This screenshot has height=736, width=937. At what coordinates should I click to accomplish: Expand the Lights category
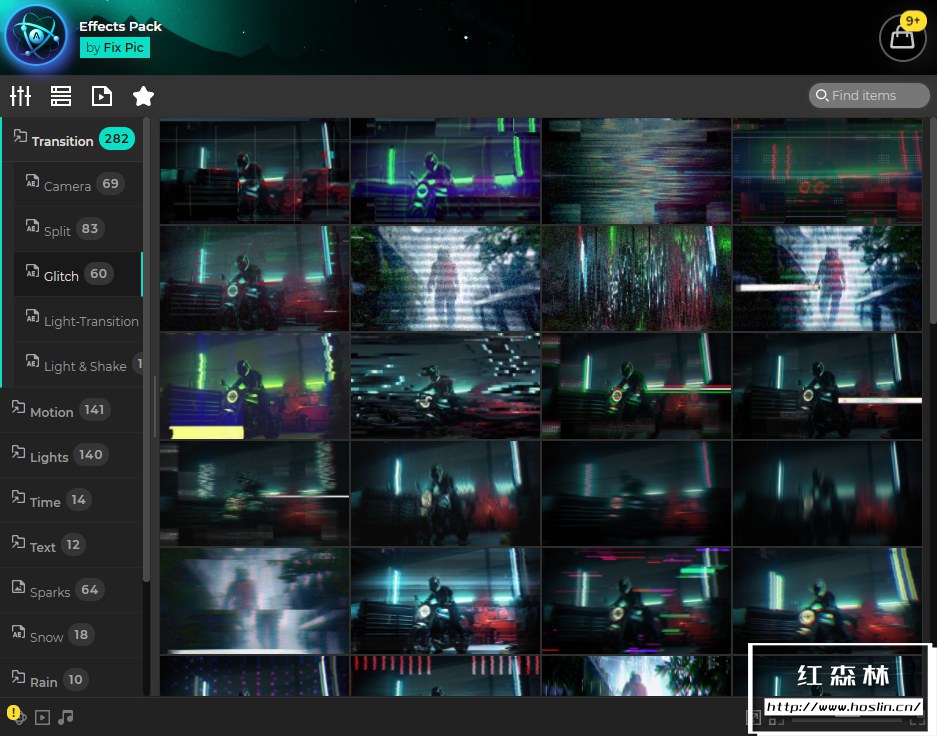click(x=72, y=455)
